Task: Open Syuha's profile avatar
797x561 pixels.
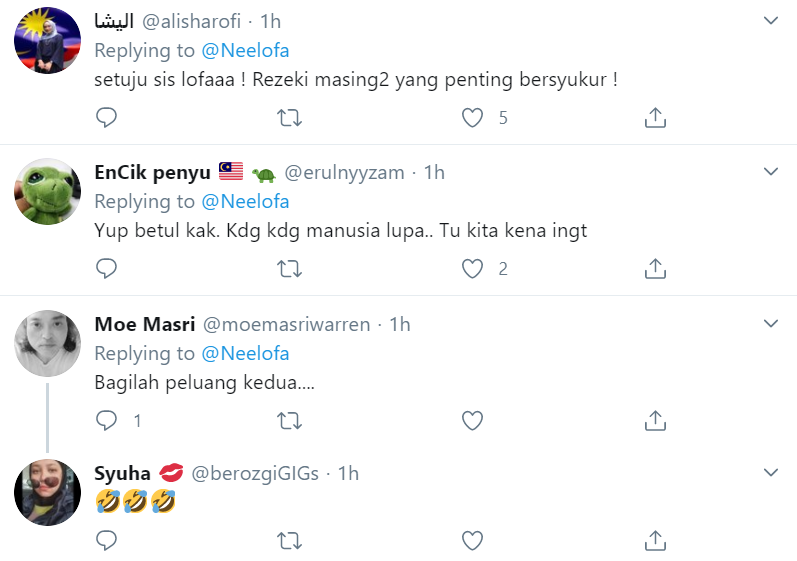Action: pyautogui.click(x=47, y=493)
